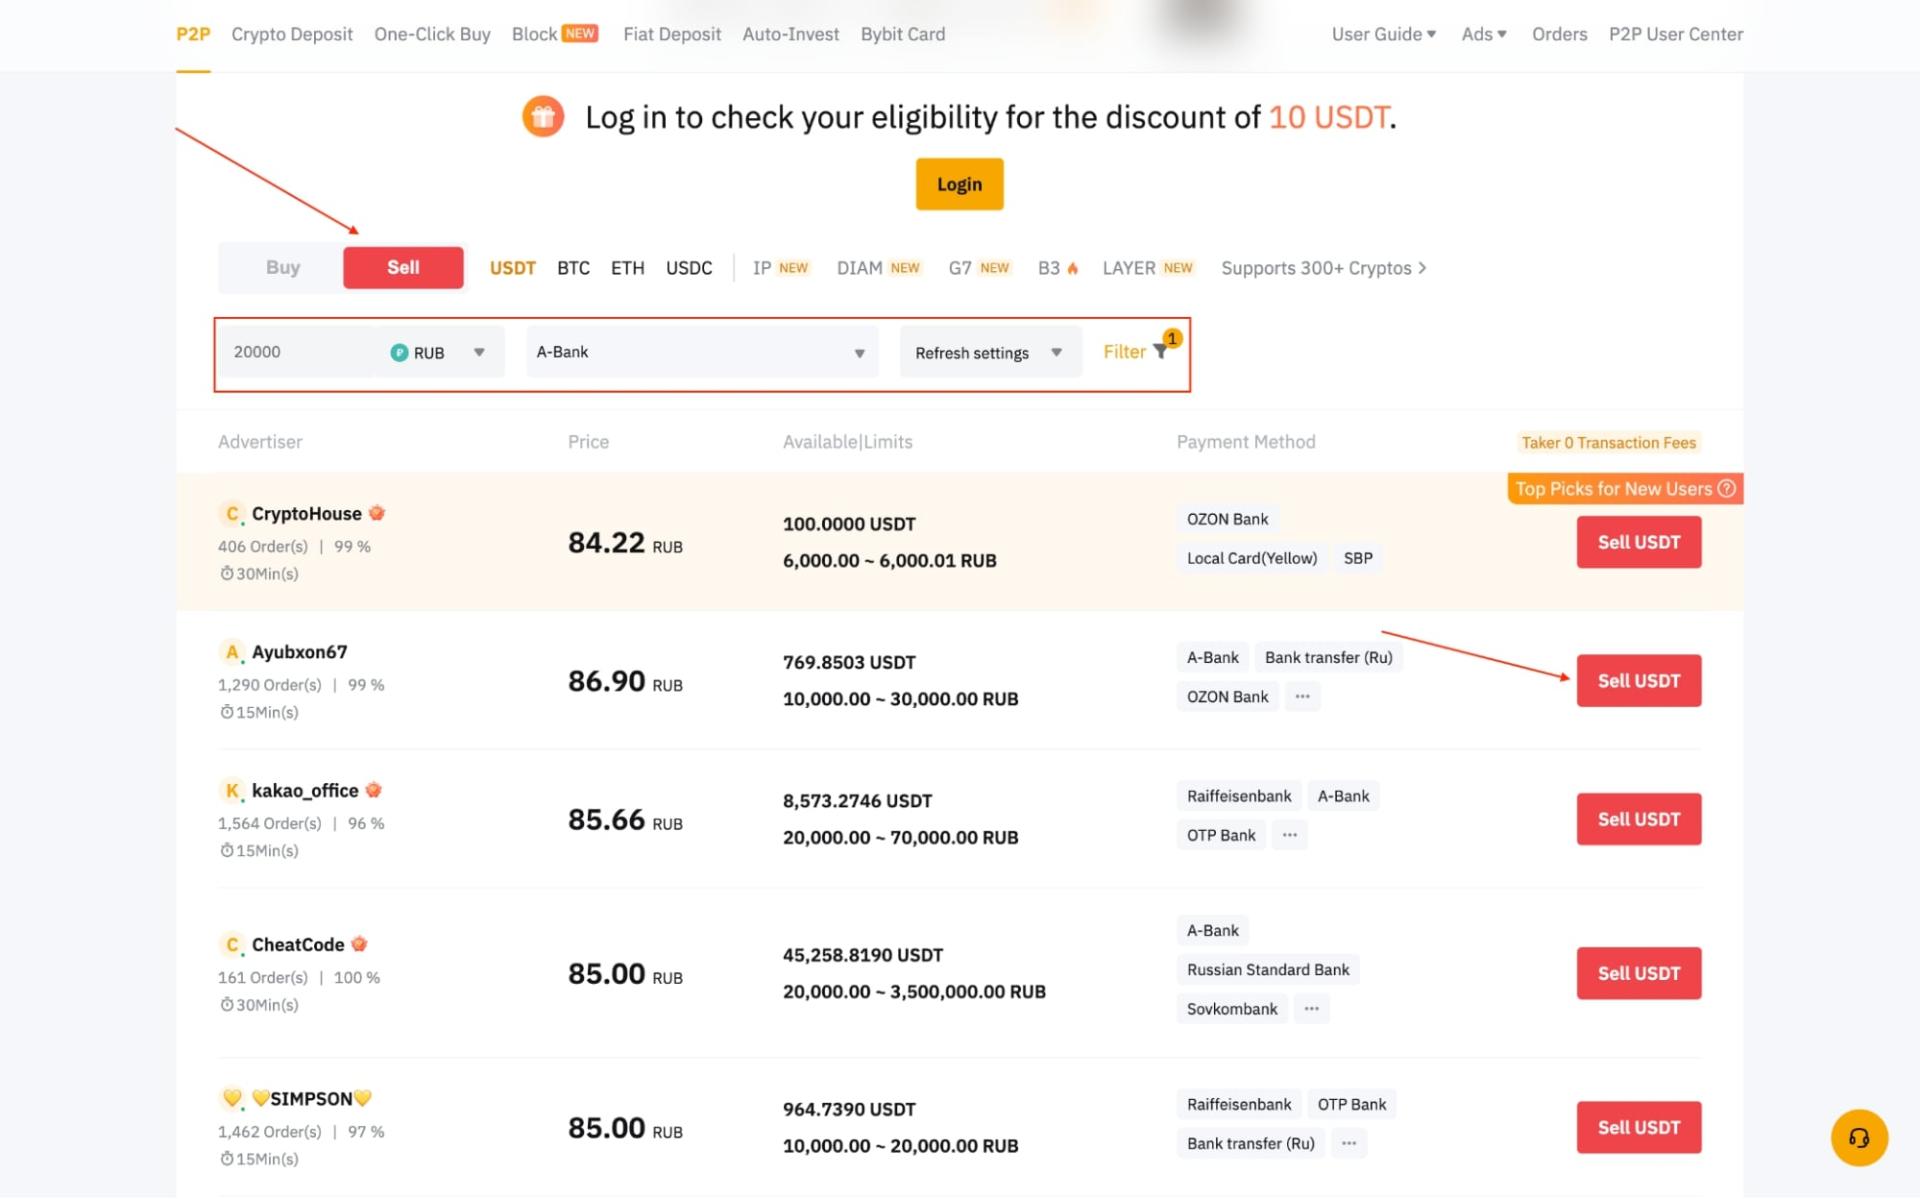Expand the A-Bank payment method dropdown

click(701, 352)
